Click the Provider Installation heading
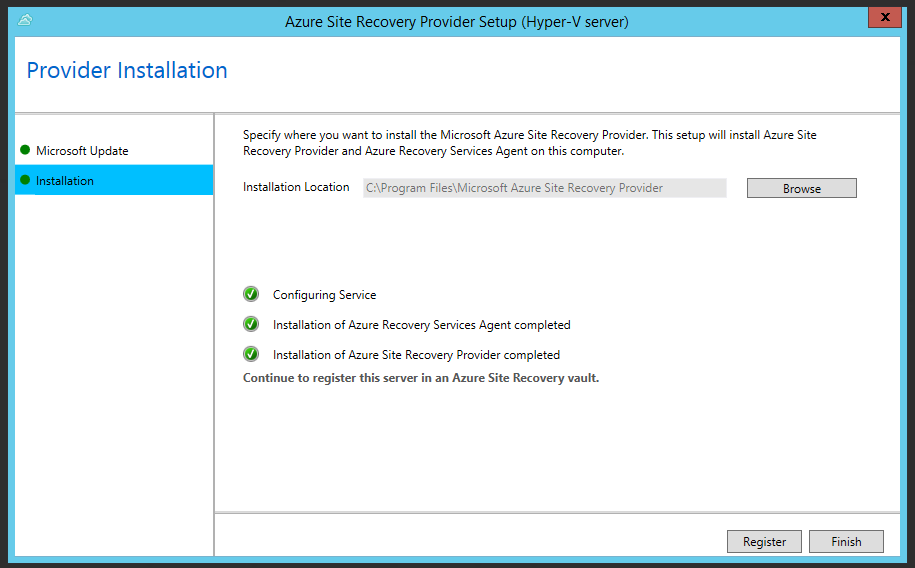 [127, 71]
